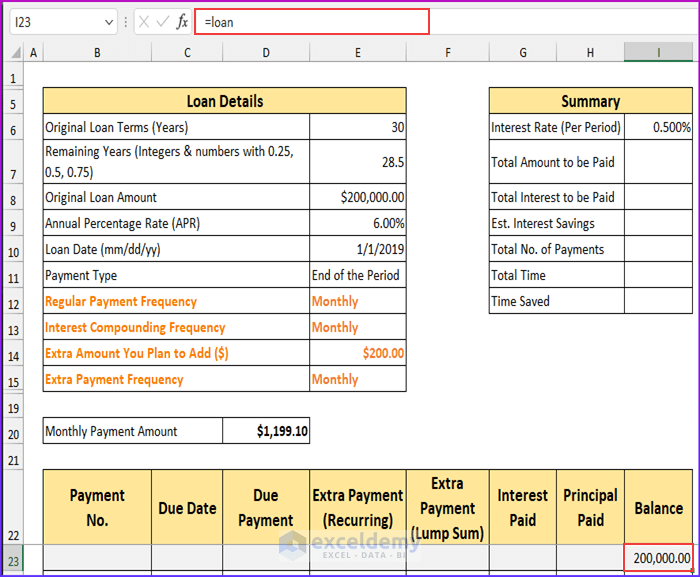Select the Regular Payment Frequency Monthly cell
This screenshot has width=700, height=577.
tap(357, 302)
